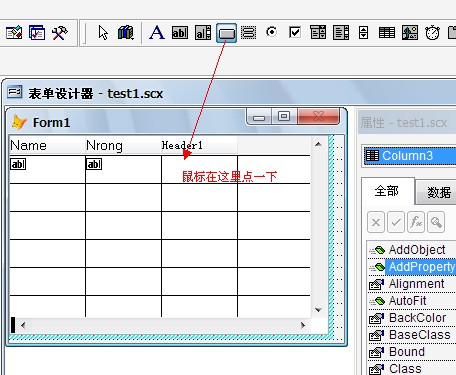456x375 pixels.
Task: Switch to the 全部 tab
Action: tap(387, 191)
